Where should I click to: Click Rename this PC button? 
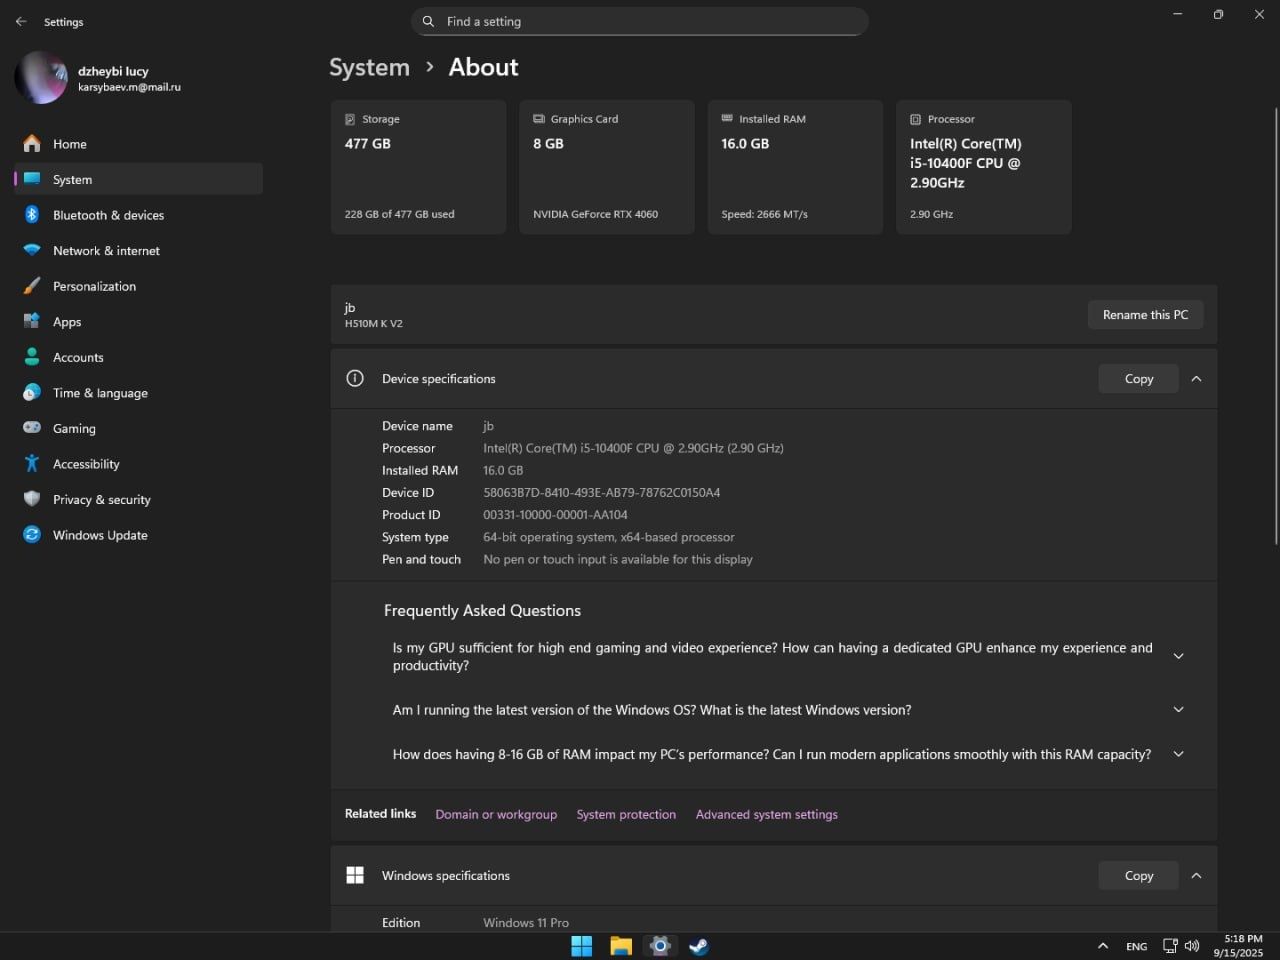[1145, 314]
